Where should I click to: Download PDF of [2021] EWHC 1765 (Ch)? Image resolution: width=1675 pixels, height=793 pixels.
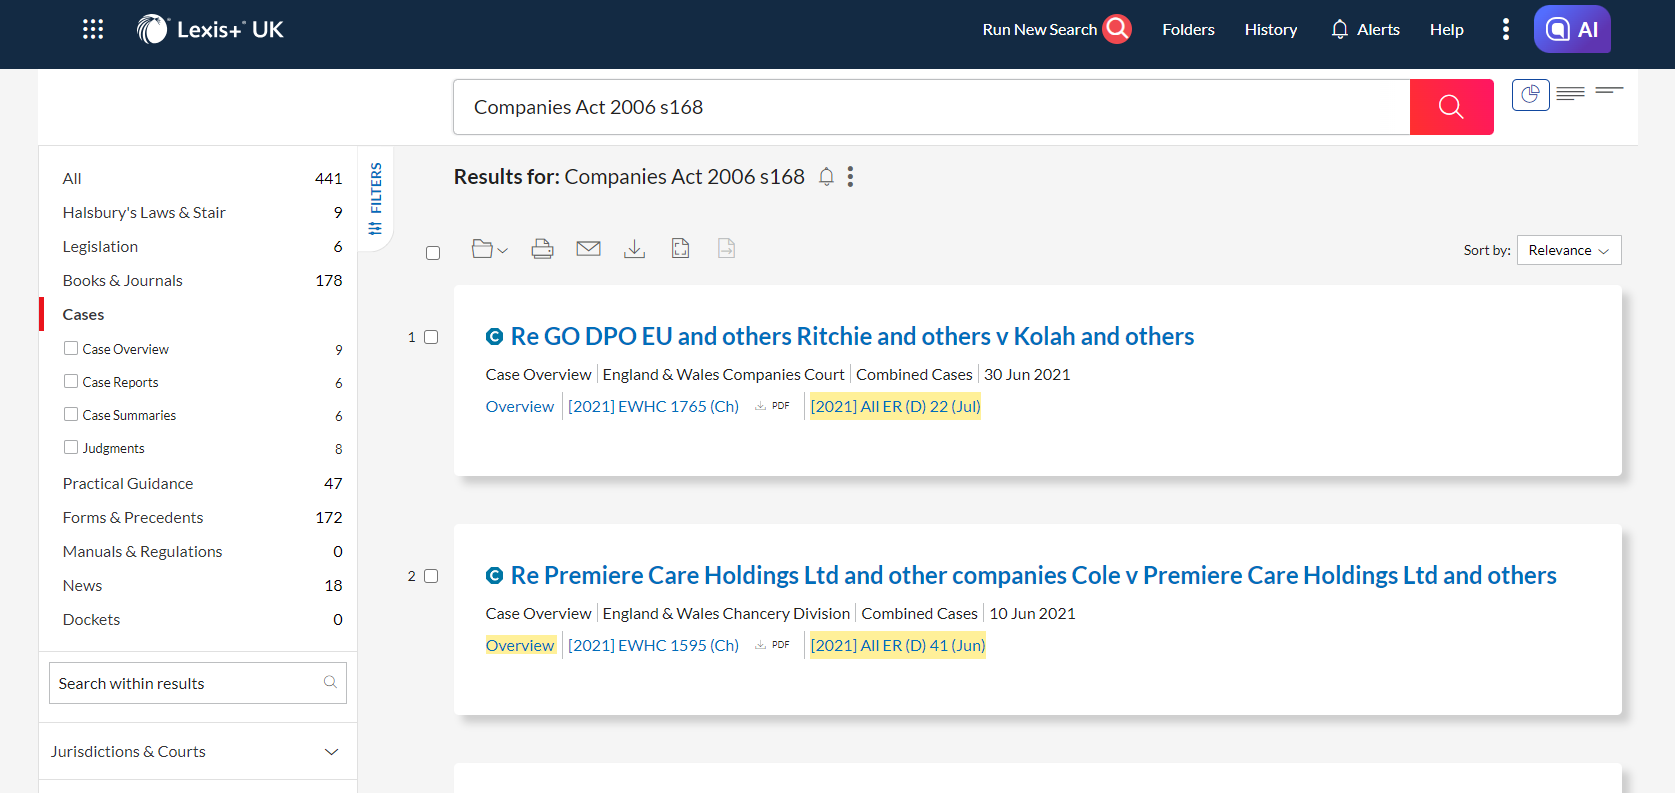click(x=773, y=406)
